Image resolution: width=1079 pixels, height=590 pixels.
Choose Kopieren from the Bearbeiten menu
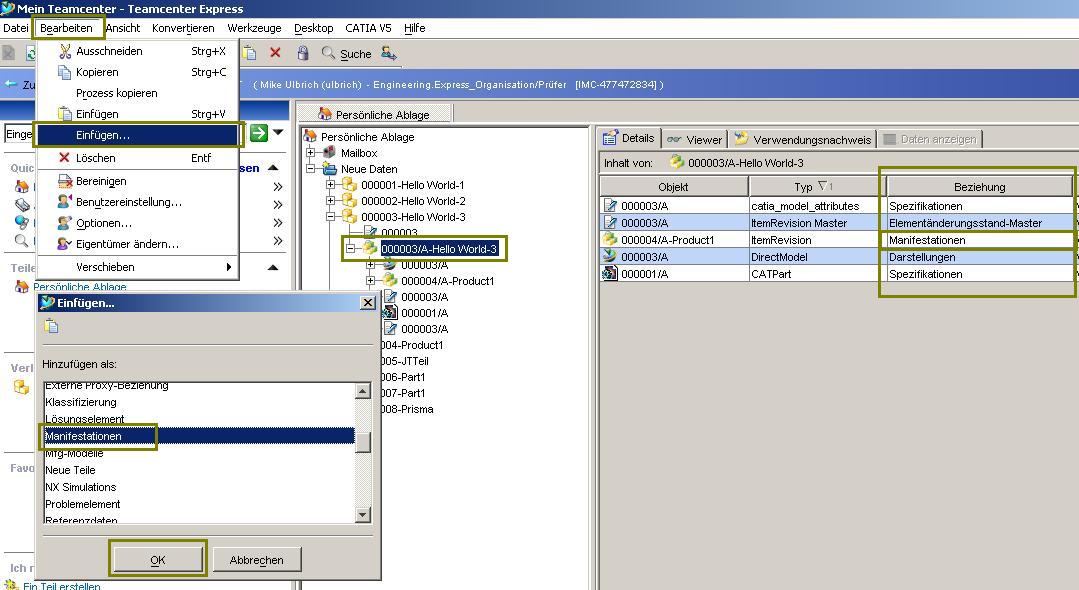coord(138,72)
